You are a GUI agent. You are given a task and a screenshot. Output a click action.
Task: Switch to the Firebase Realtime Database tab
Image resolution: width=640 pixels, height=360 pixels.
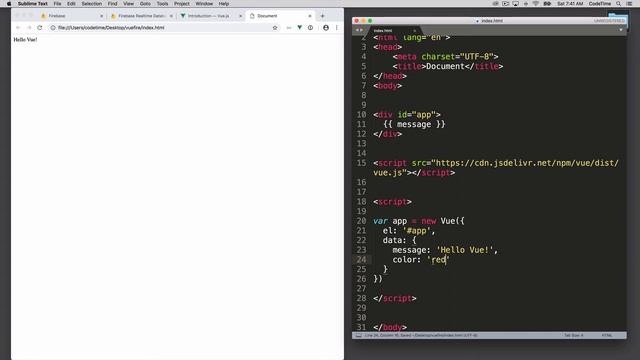click(141, 16)
